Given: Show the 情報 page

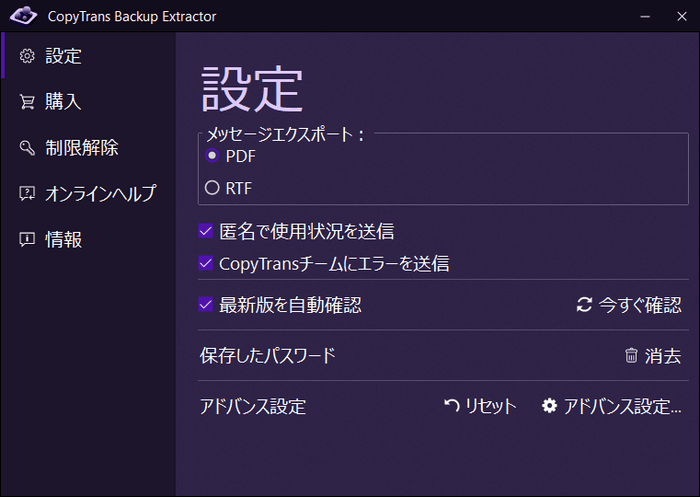Looking at the screenshot, I should pyautogui.click(x=88, y=239).
